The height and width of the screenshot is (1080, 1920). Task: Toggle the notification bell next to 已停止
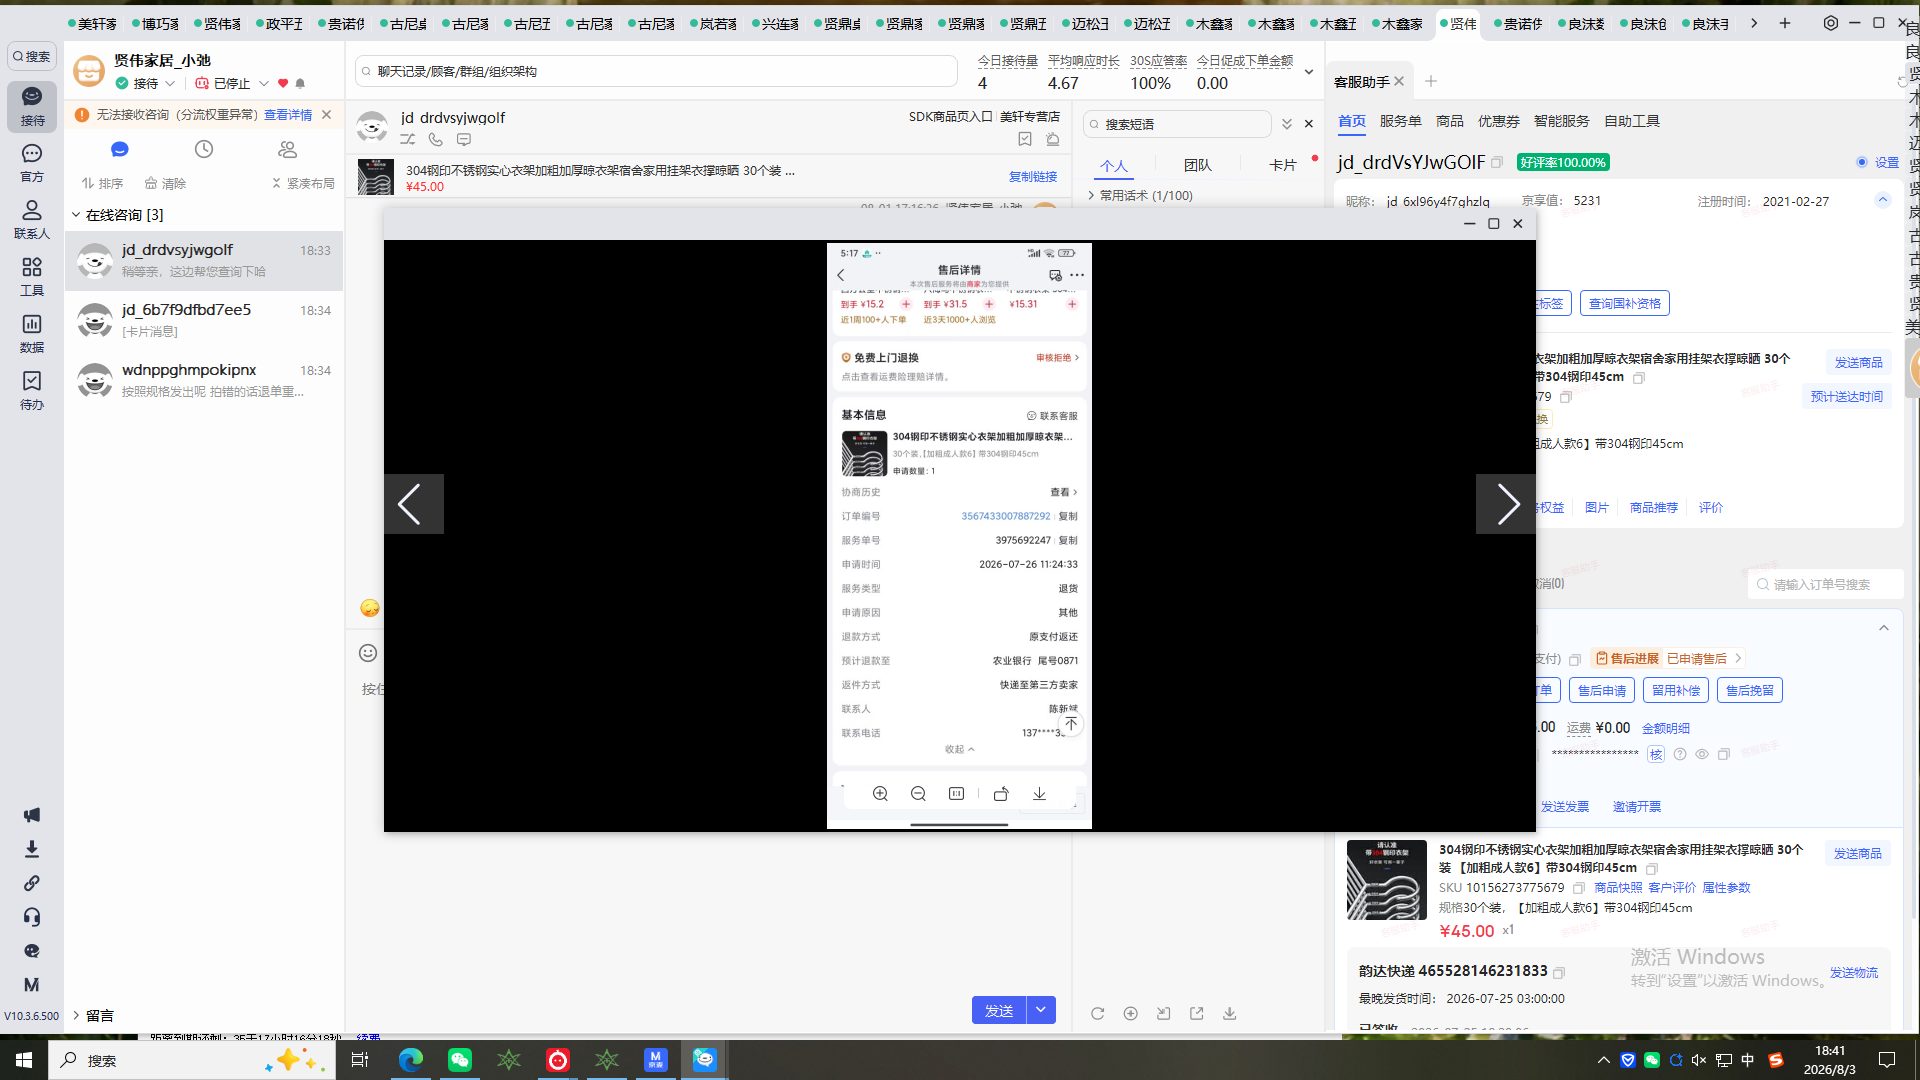300,84
